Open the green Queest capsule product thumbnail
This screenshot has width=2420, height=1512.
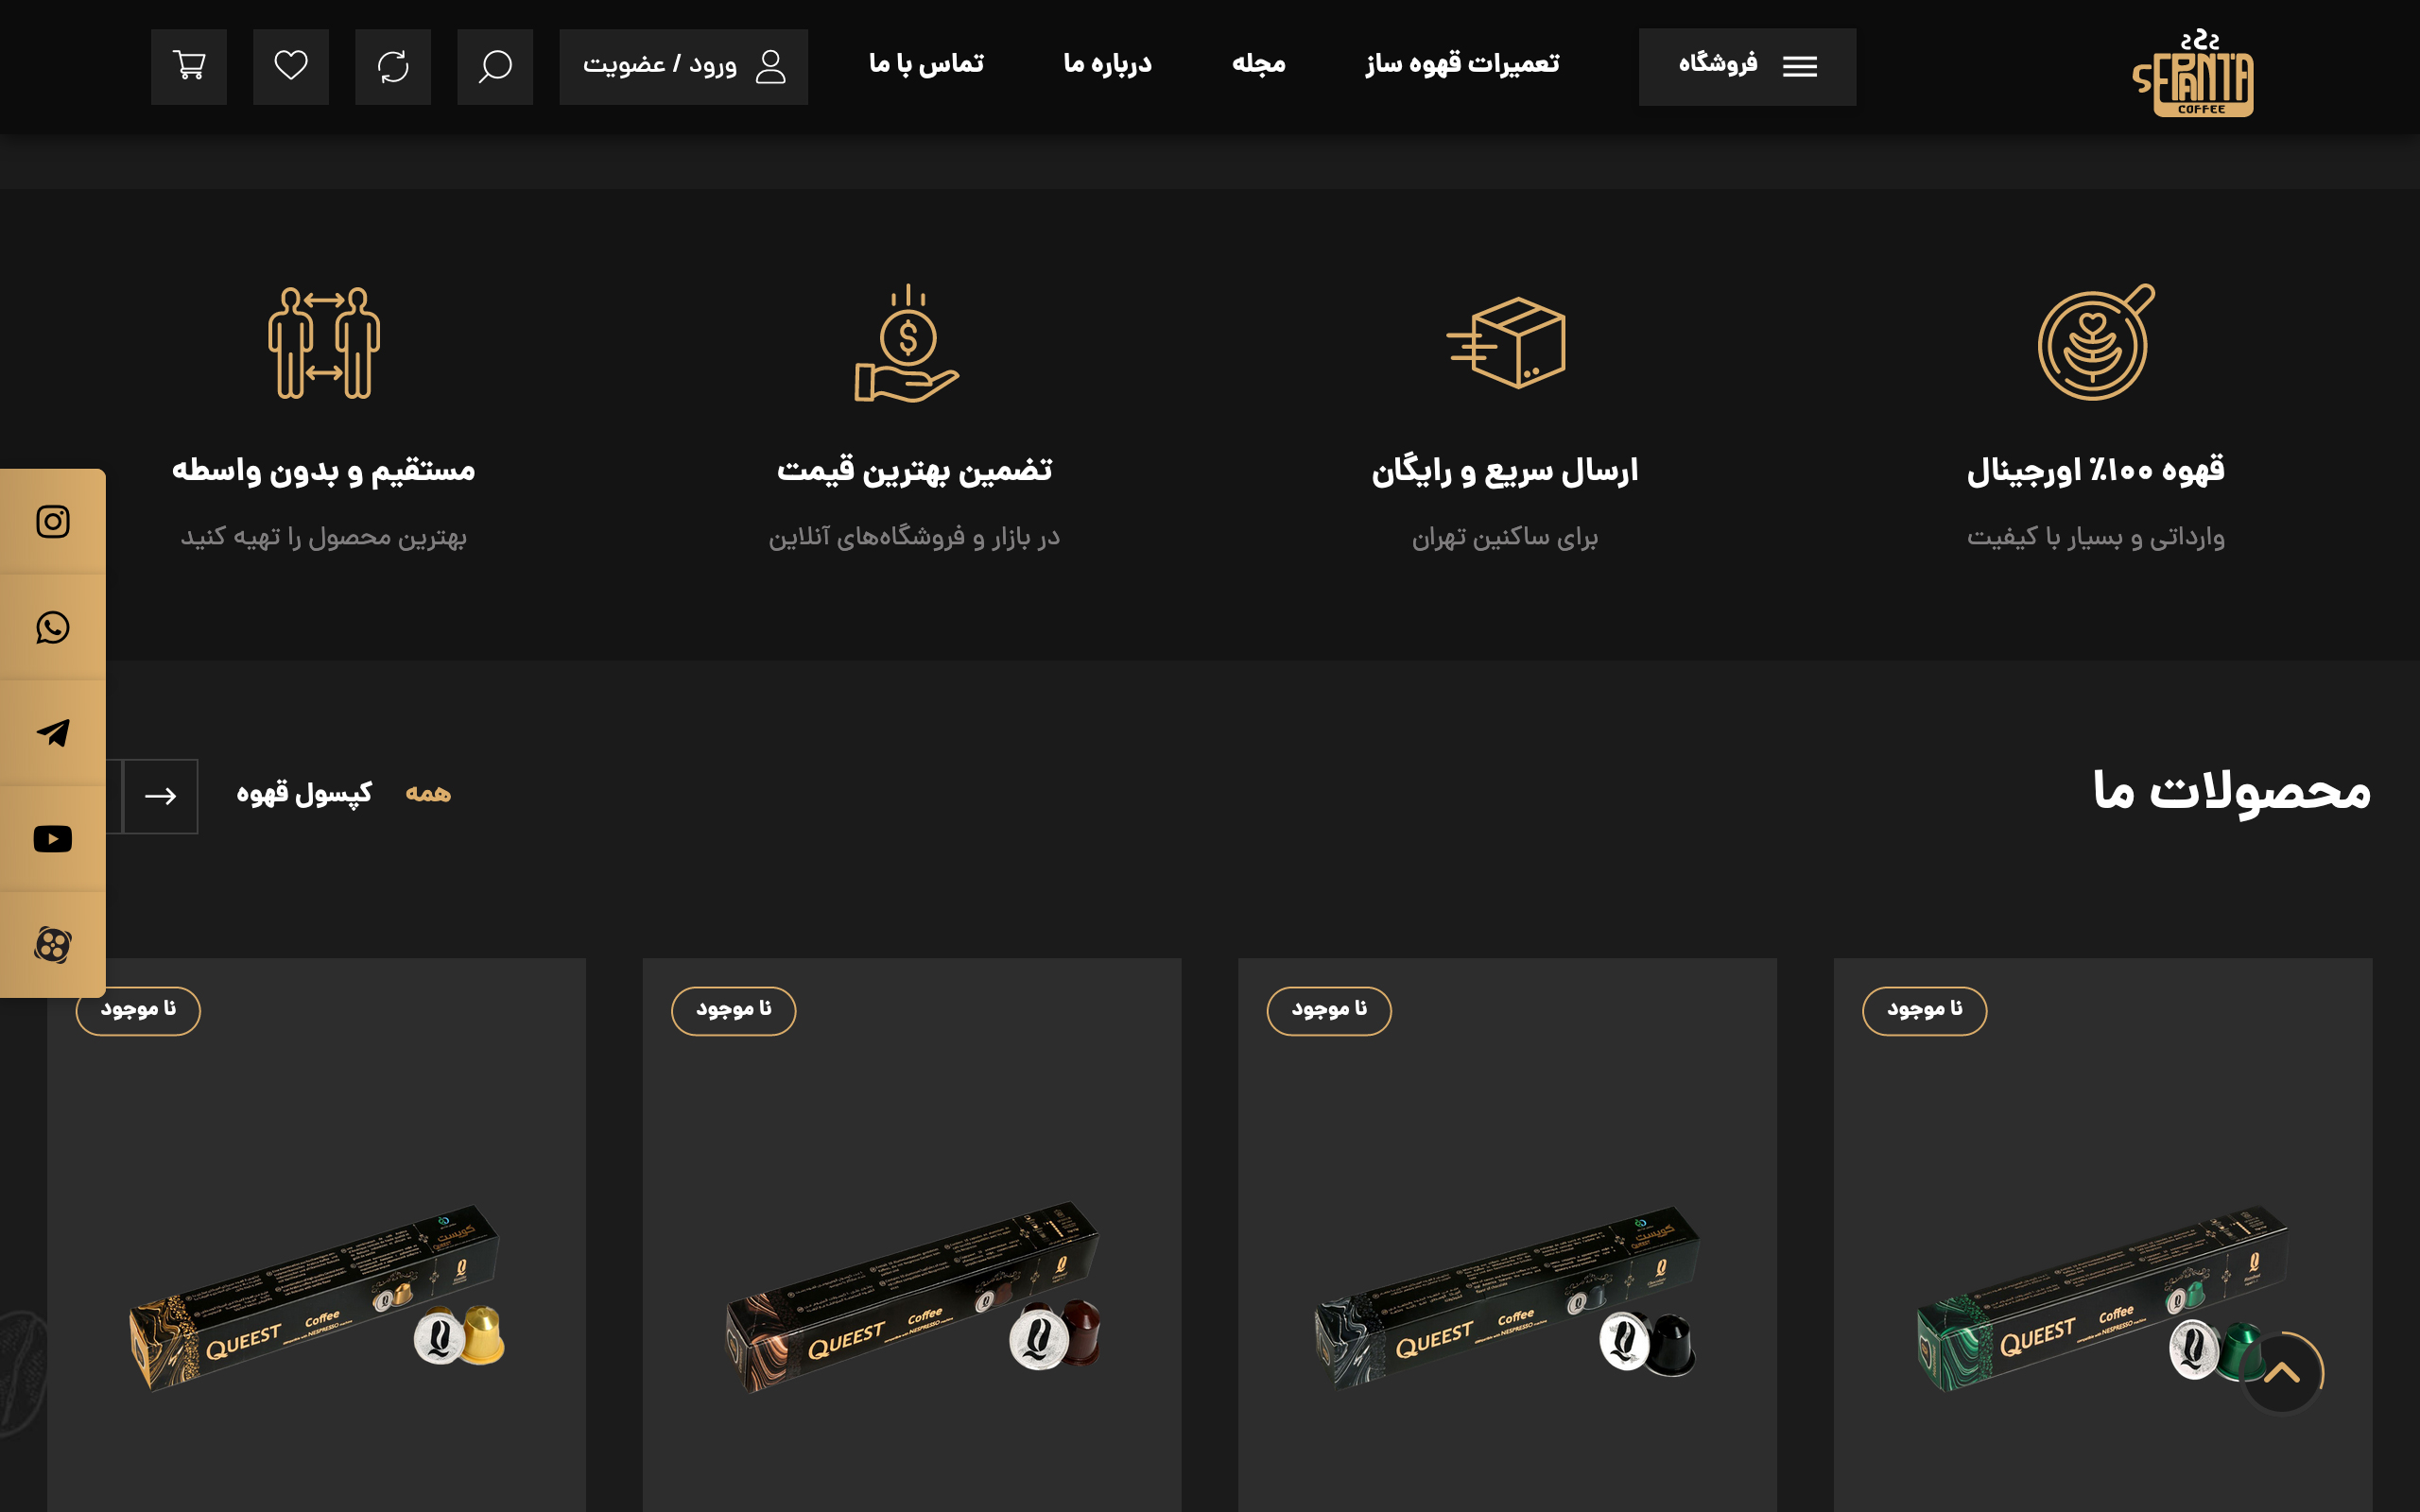(x=2103, y=1298)
